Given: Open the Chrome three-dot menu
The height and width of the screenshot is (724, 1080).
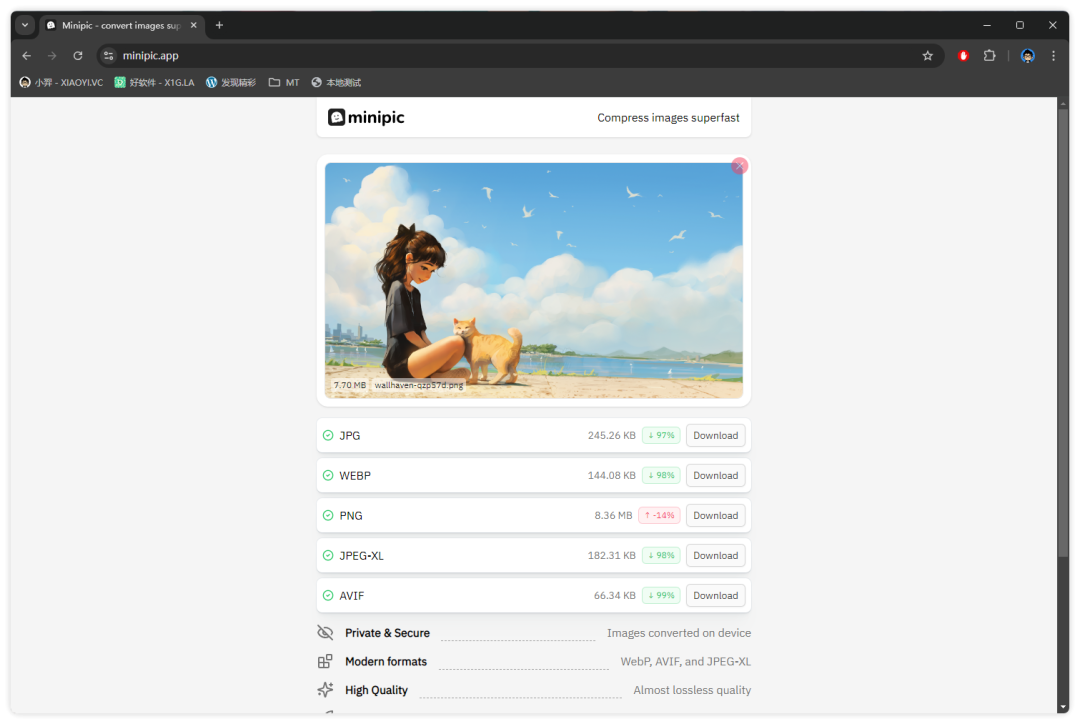Looking at the screenshot, I should (1053, 56).
